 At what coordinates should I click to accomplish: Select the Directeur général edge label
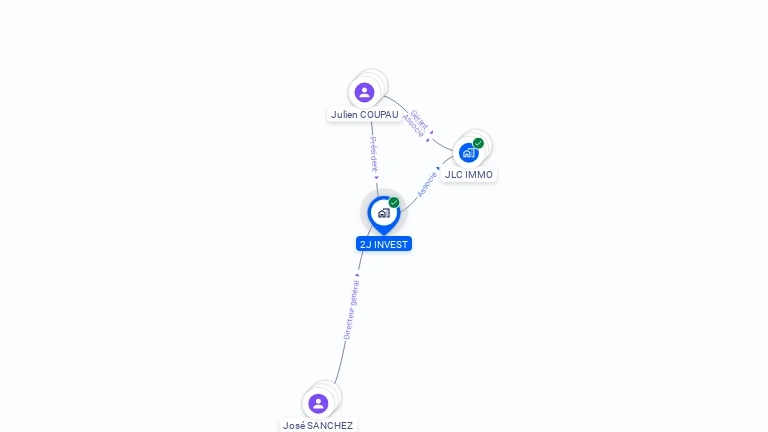click(x=351, y=310)
